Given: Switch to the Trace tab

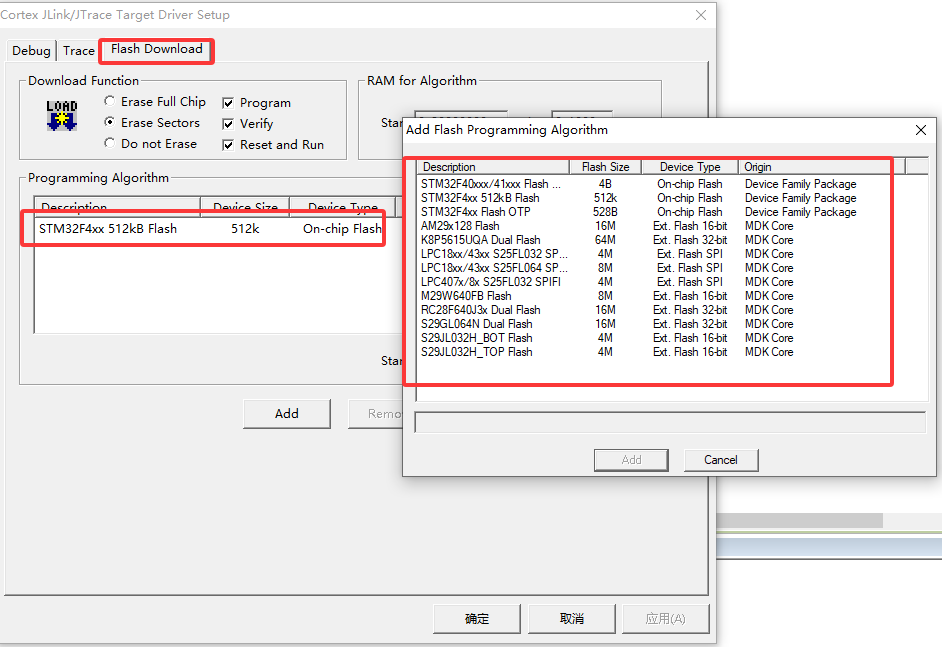Looking at the screenshot, I should [x=79, y=50].
